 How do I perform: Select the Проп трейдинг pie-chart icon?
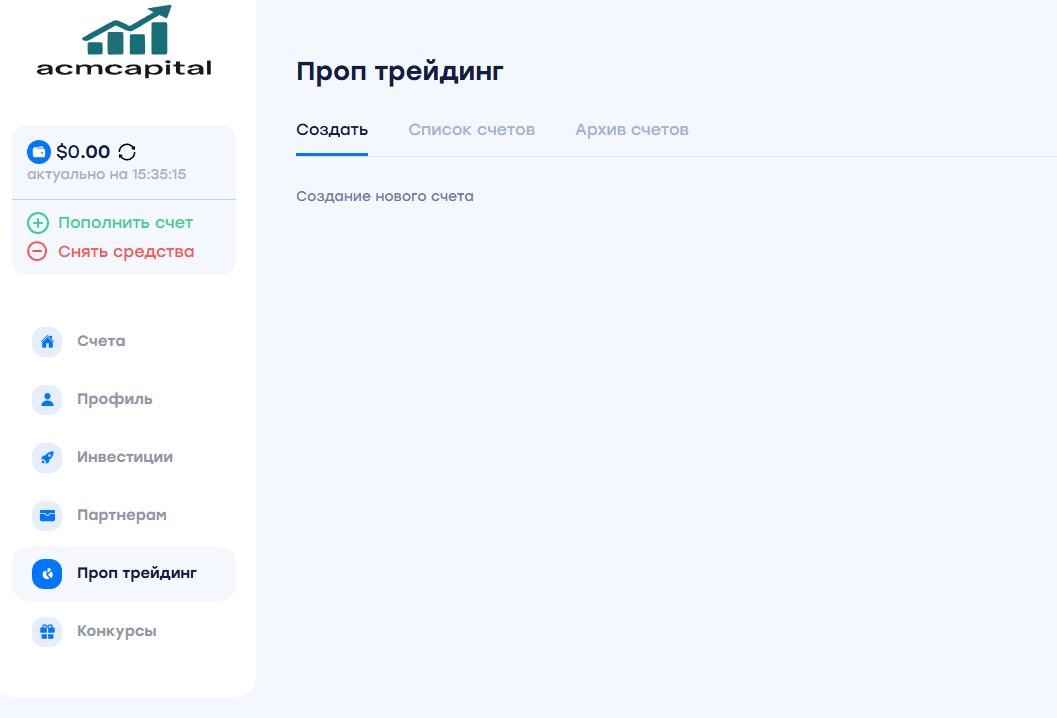(47, 573)
